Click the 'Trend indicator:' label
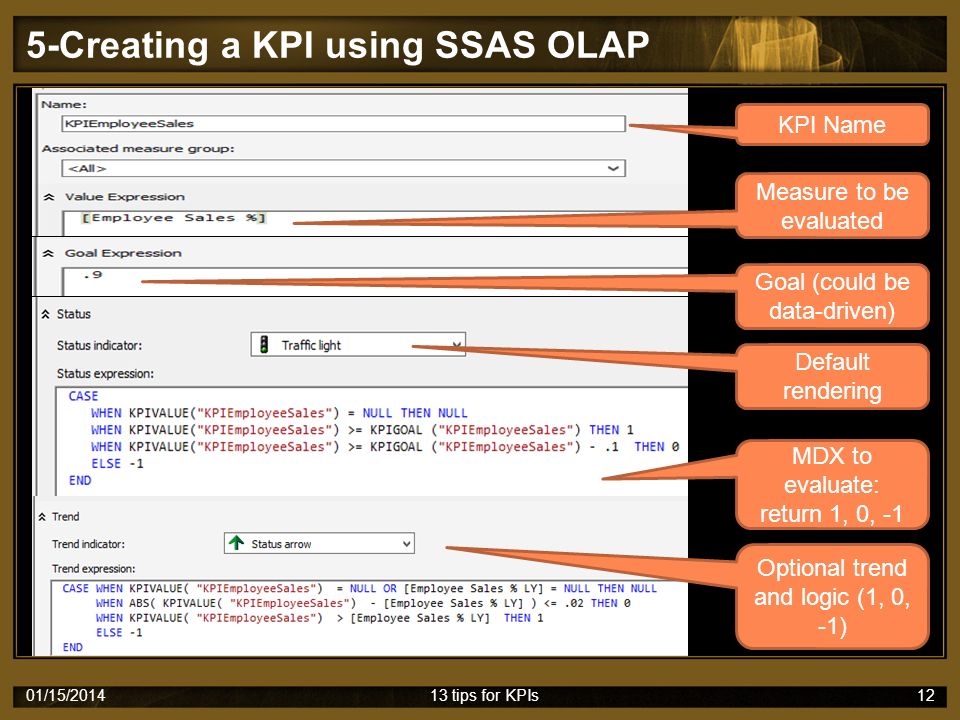 tap(88, 544)
